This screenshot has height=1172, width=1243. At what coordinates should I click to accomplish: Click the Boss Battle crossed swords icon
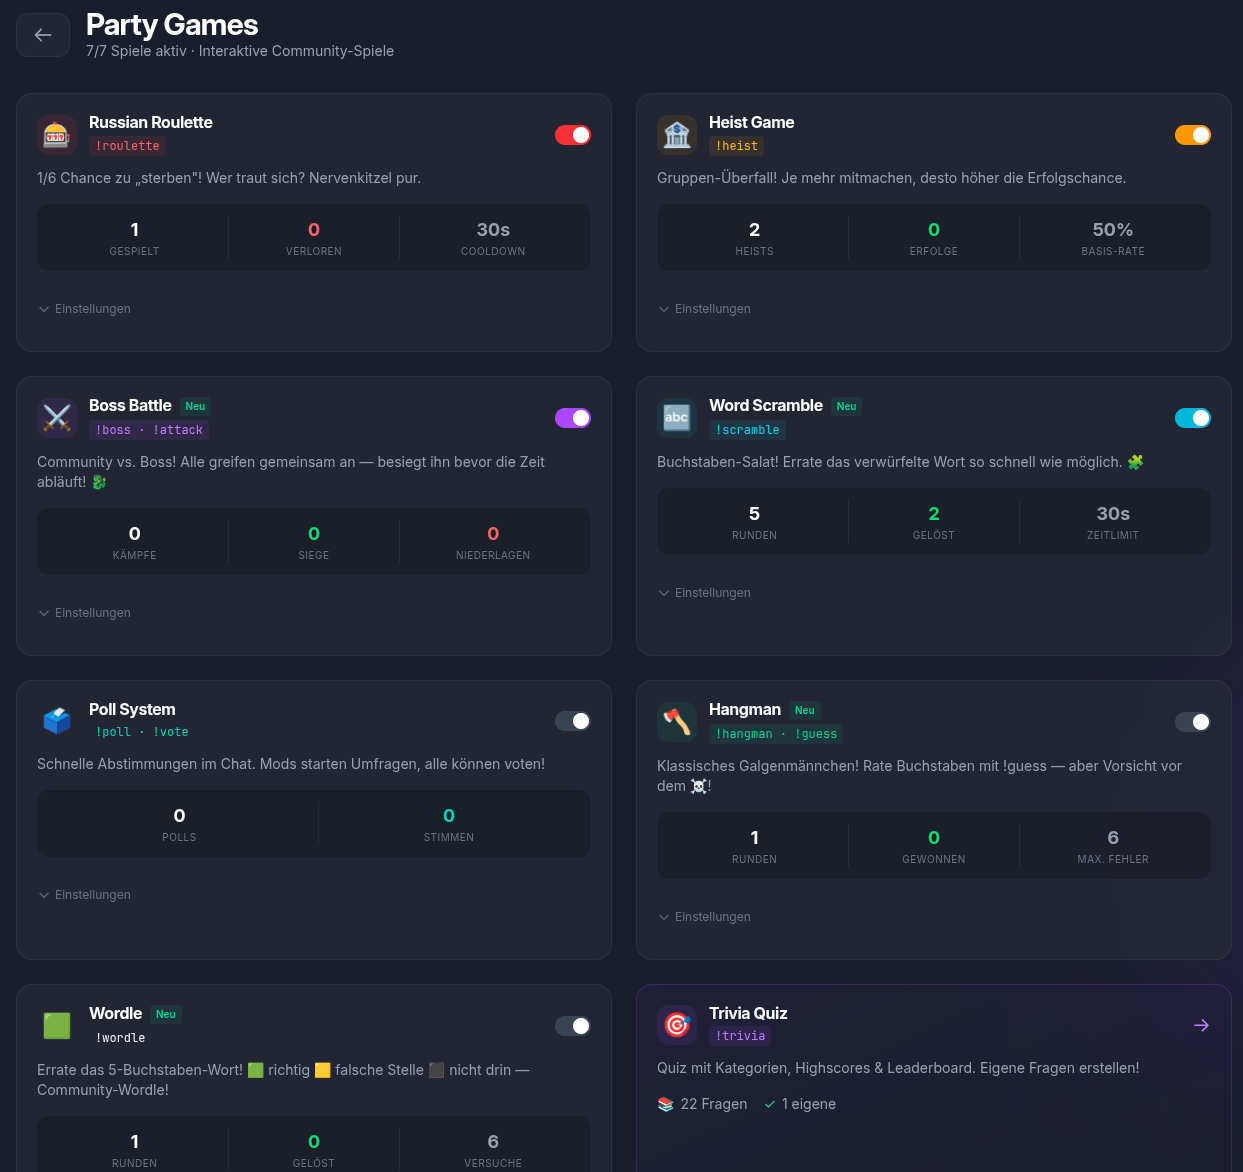tap(57, 417)
